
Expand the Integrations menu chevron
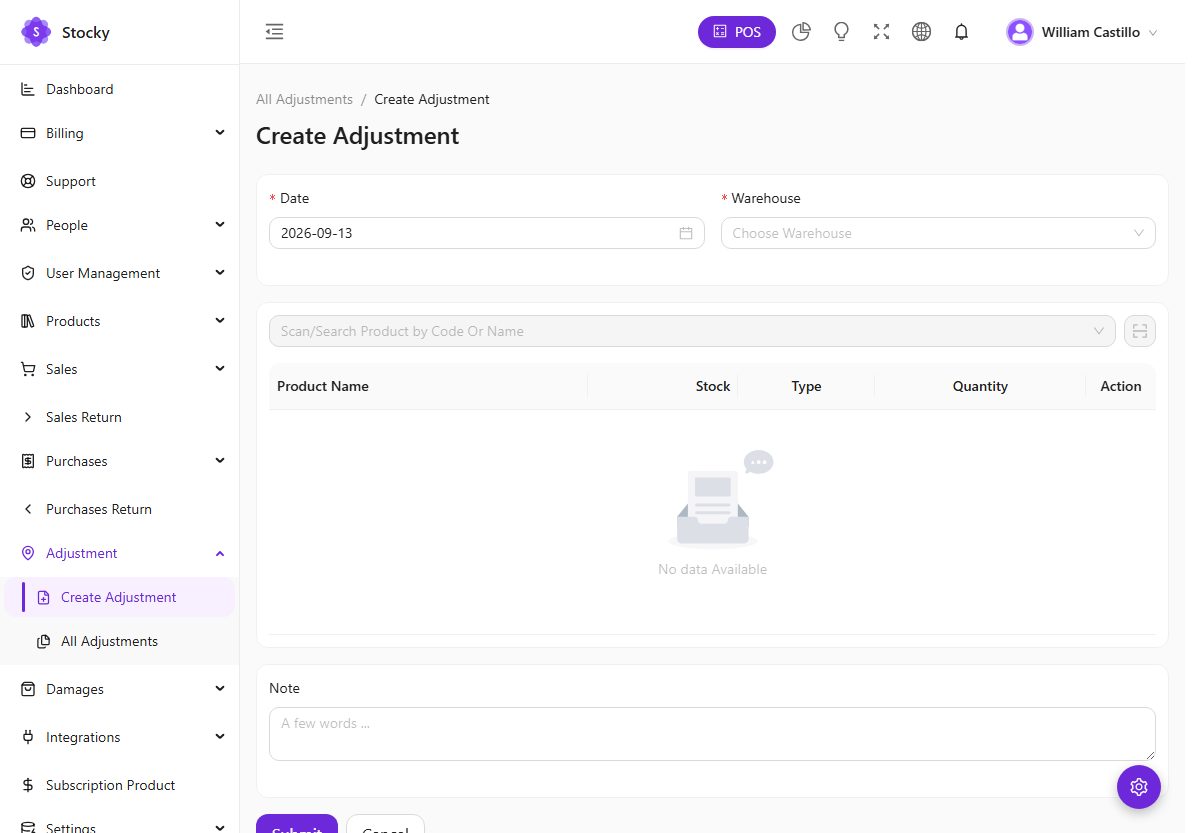[x=220, y=737]
